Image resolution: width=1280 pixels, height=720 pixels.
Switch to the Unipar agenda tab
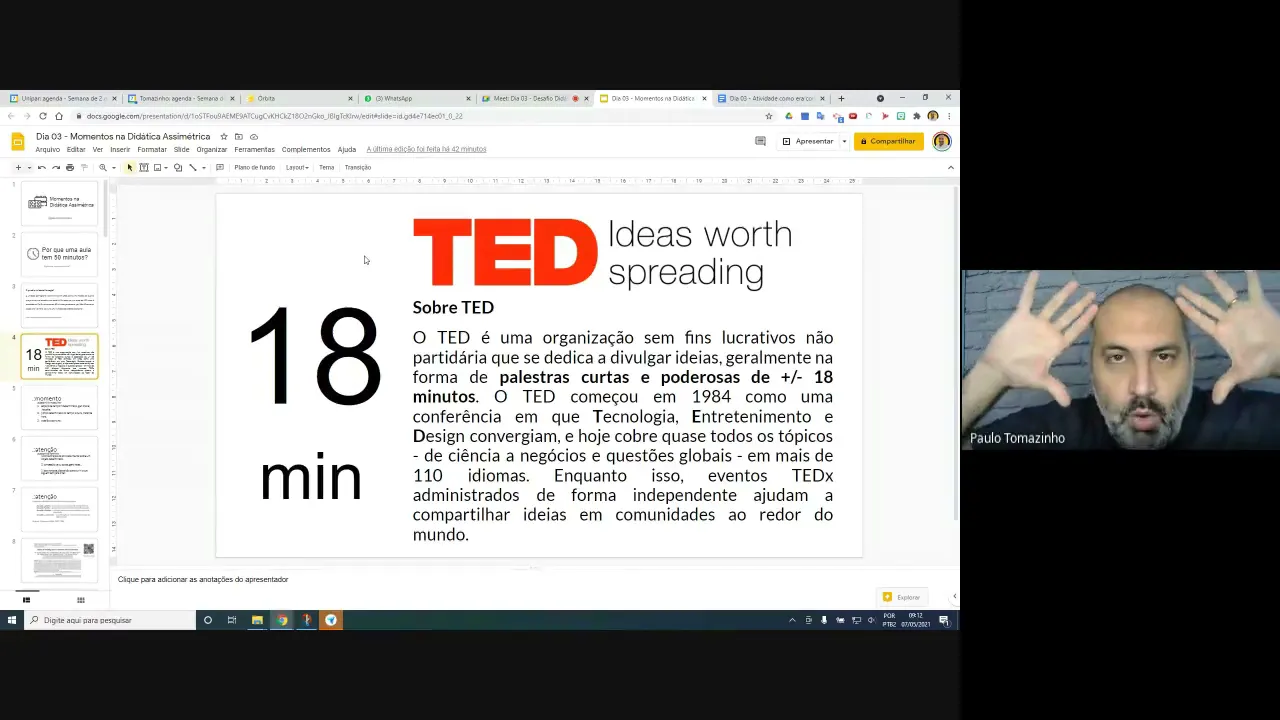tap(63, 98)
